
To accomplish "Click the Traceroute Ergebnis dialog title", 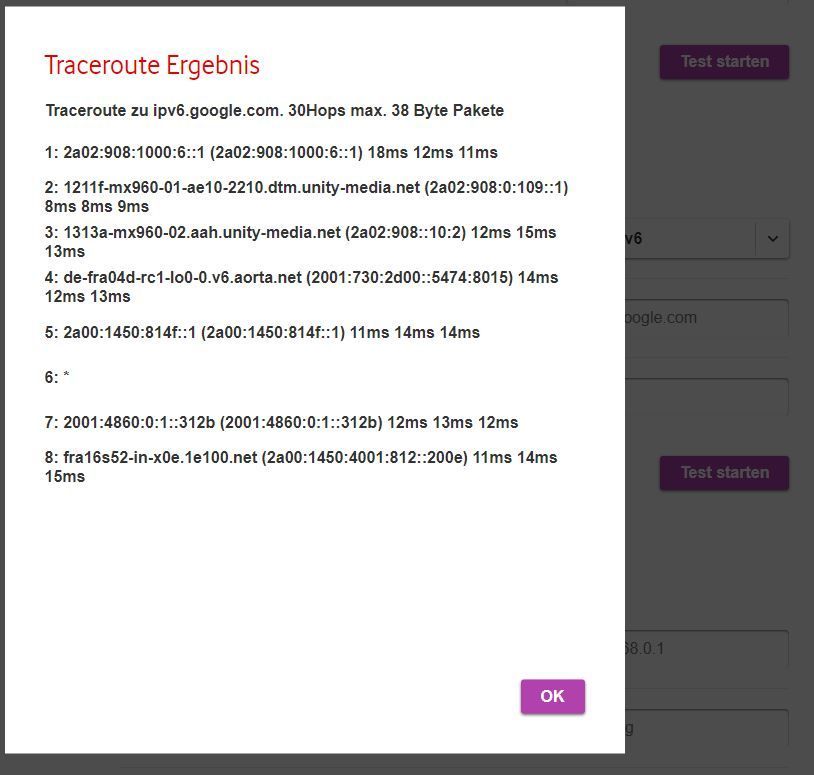I will 151,64.
